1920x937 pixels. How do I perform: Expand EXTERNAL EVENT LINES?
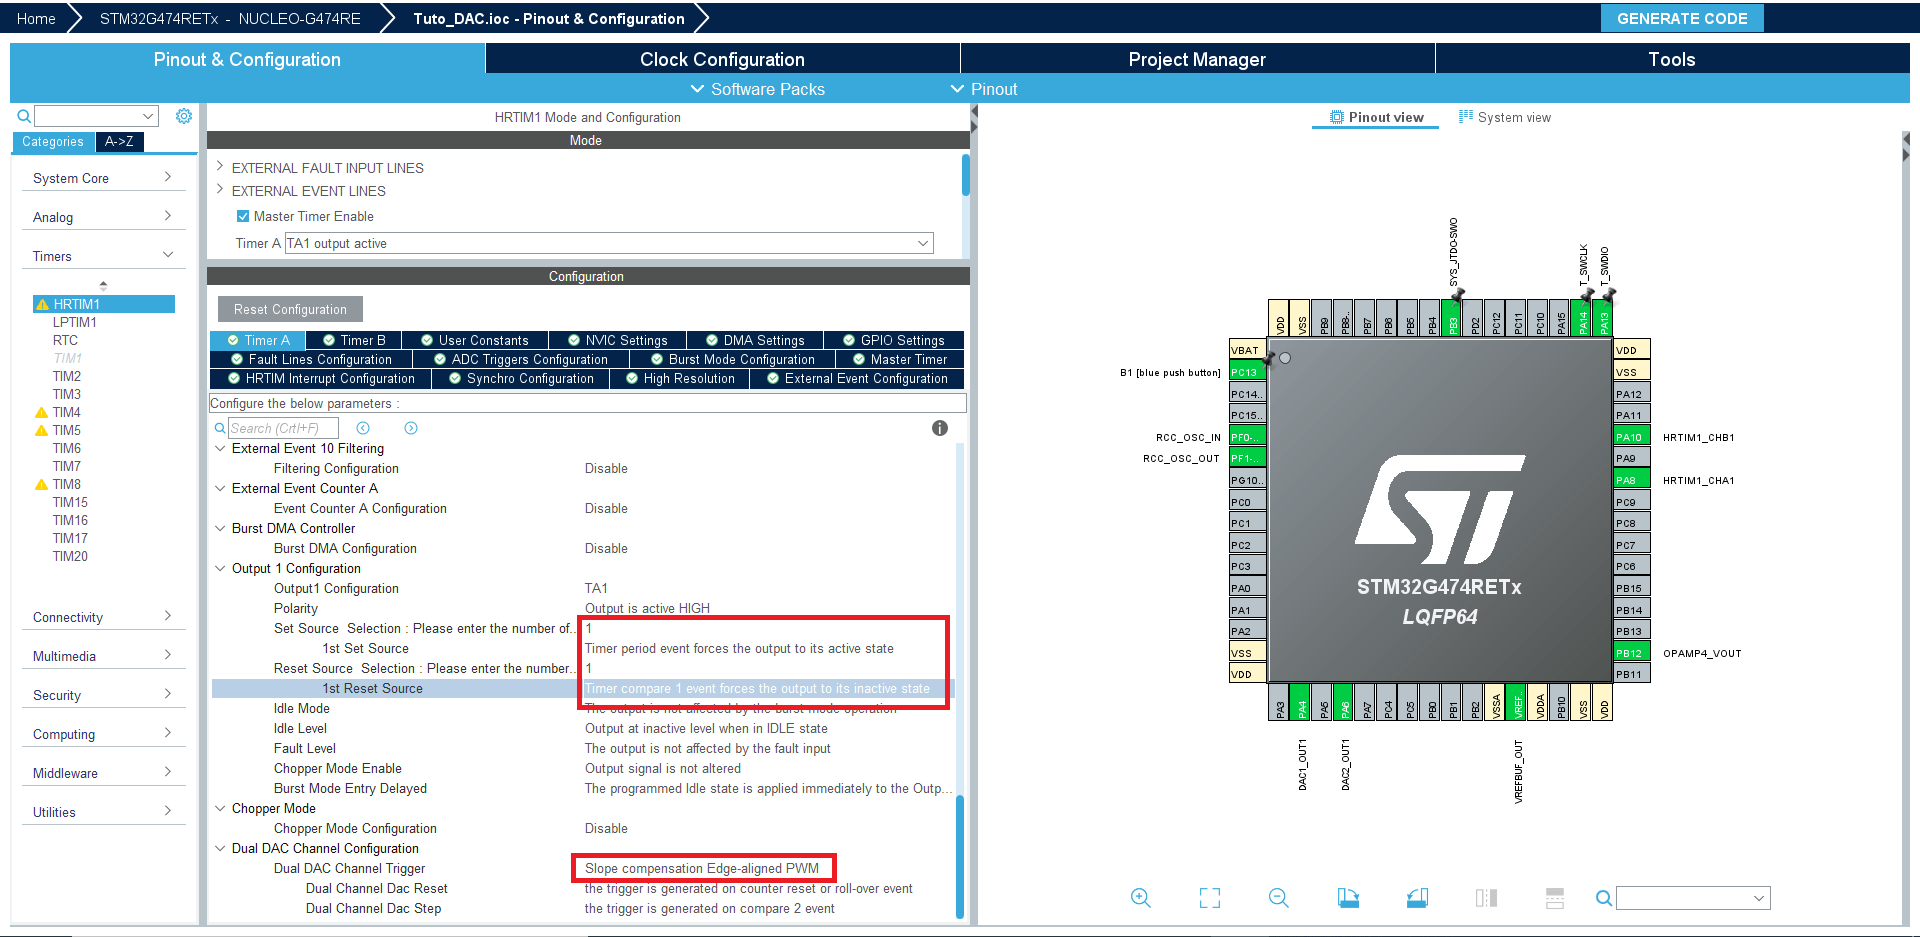[x=220, y=190]
